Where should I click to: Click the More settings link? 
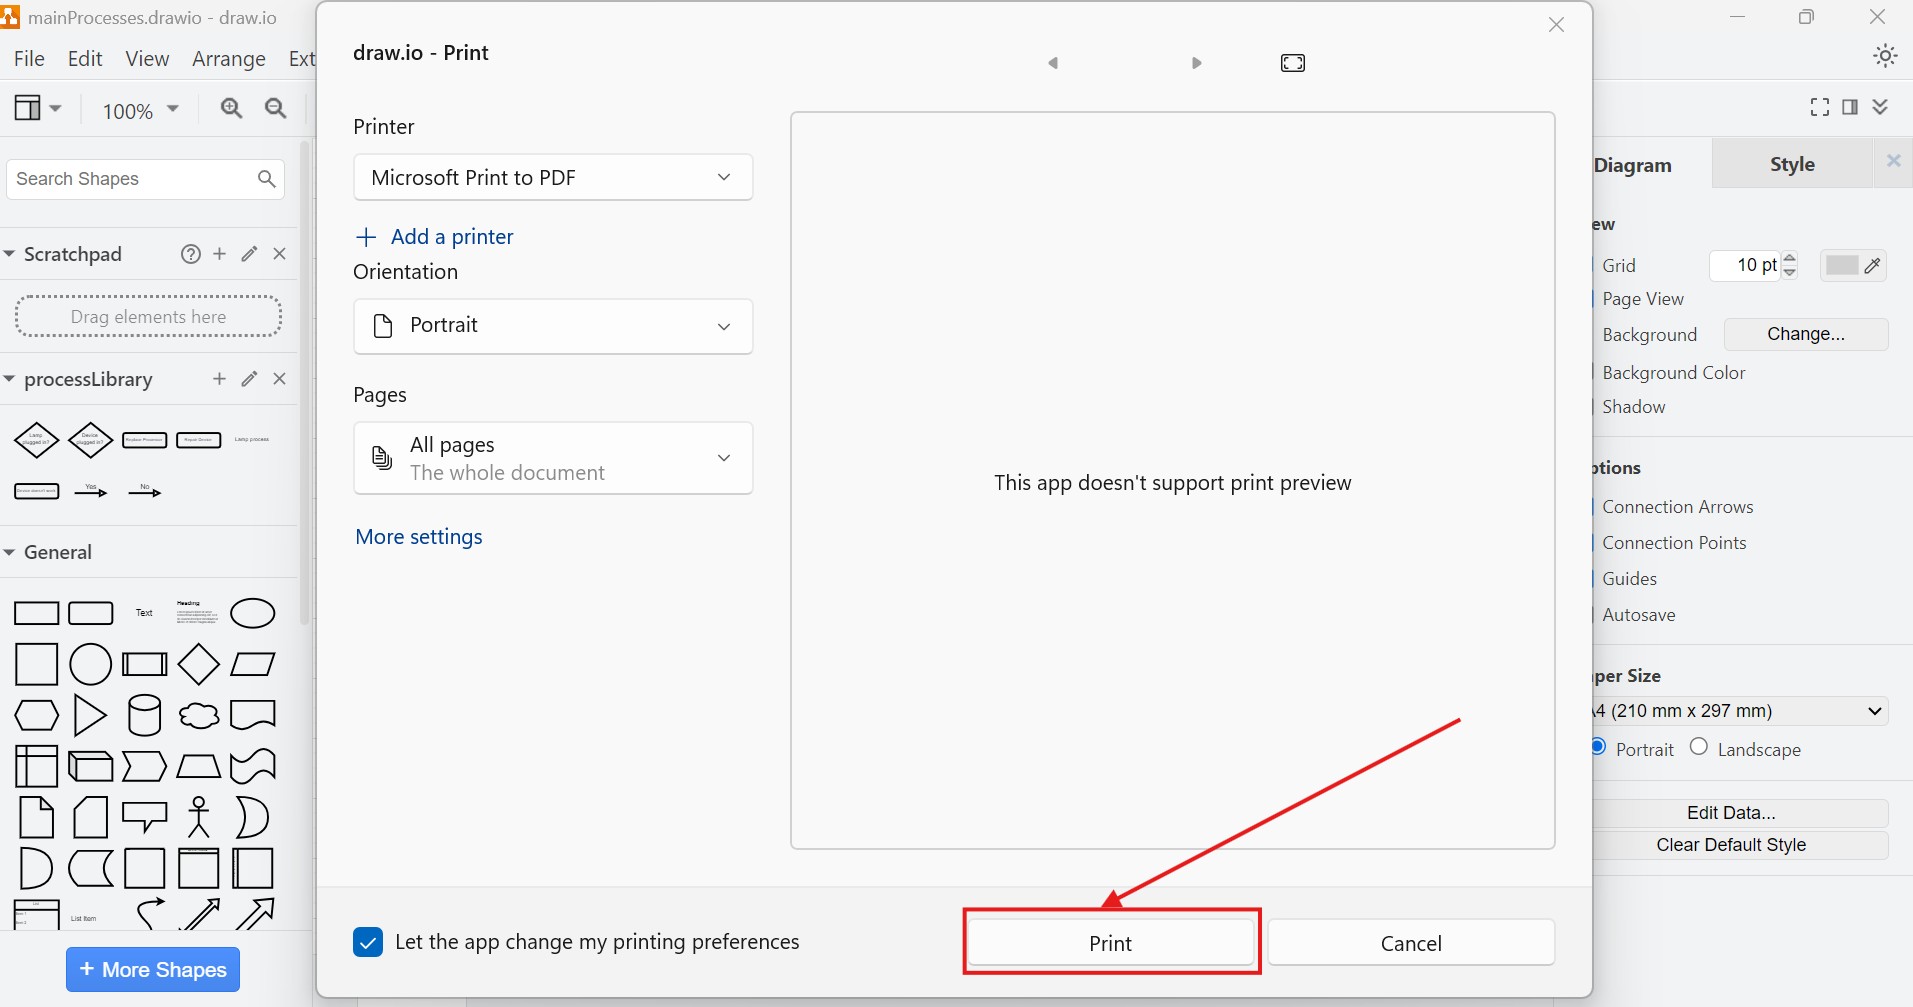click(419, 537)
